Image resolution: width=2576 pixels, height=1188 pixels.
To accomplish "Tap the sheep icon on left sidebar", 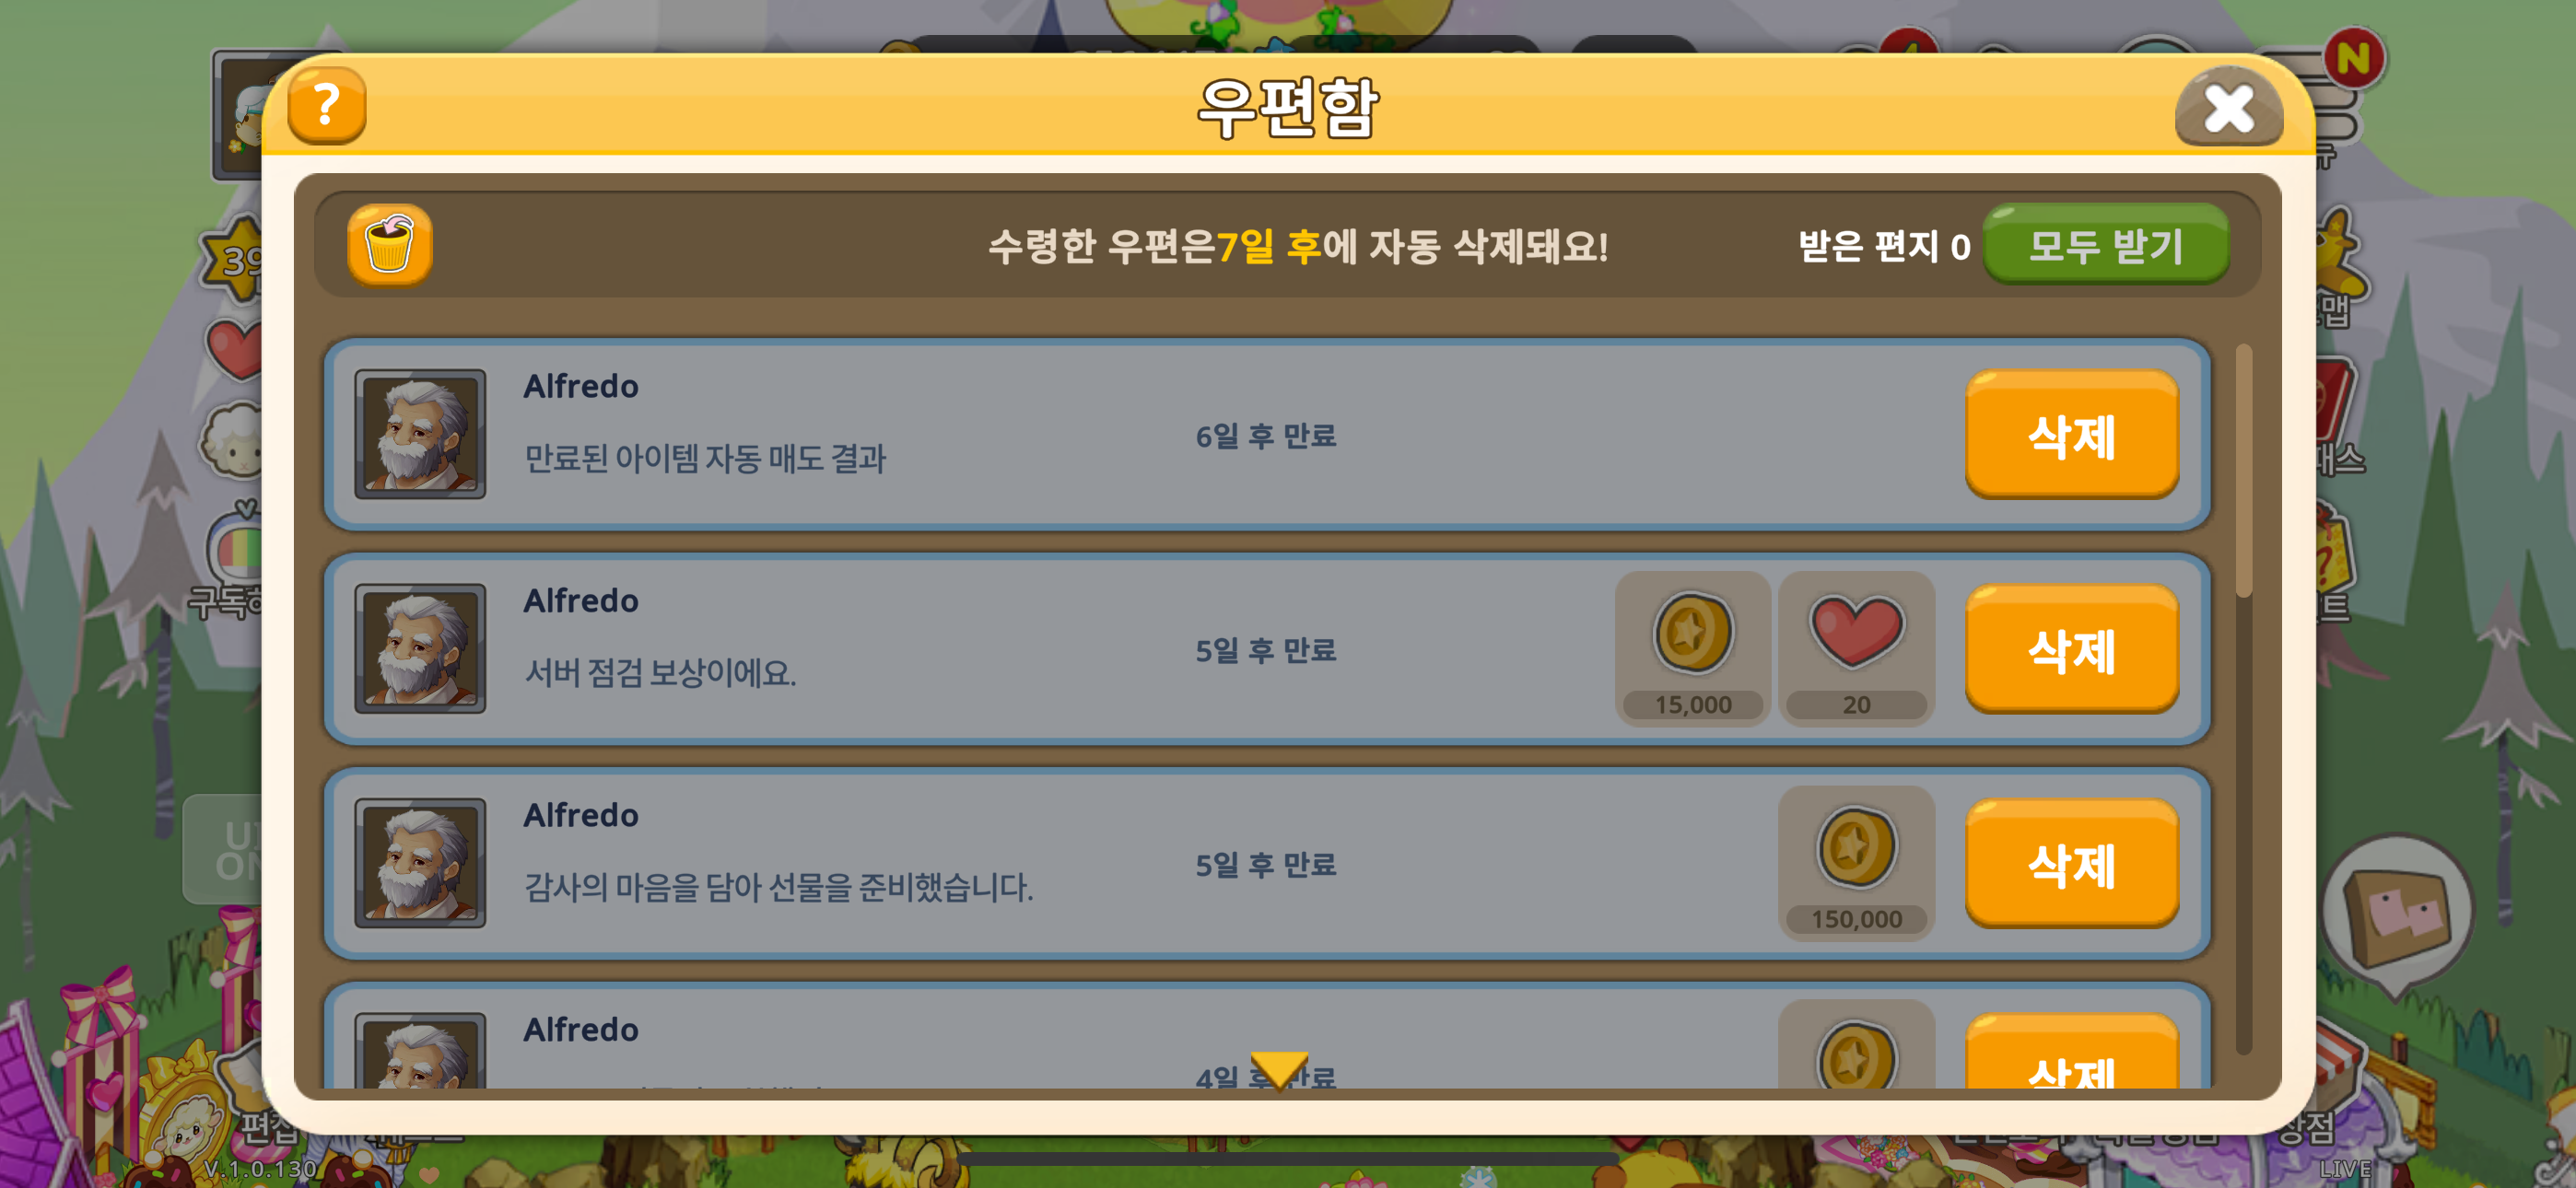I will [x=232, y=440].
